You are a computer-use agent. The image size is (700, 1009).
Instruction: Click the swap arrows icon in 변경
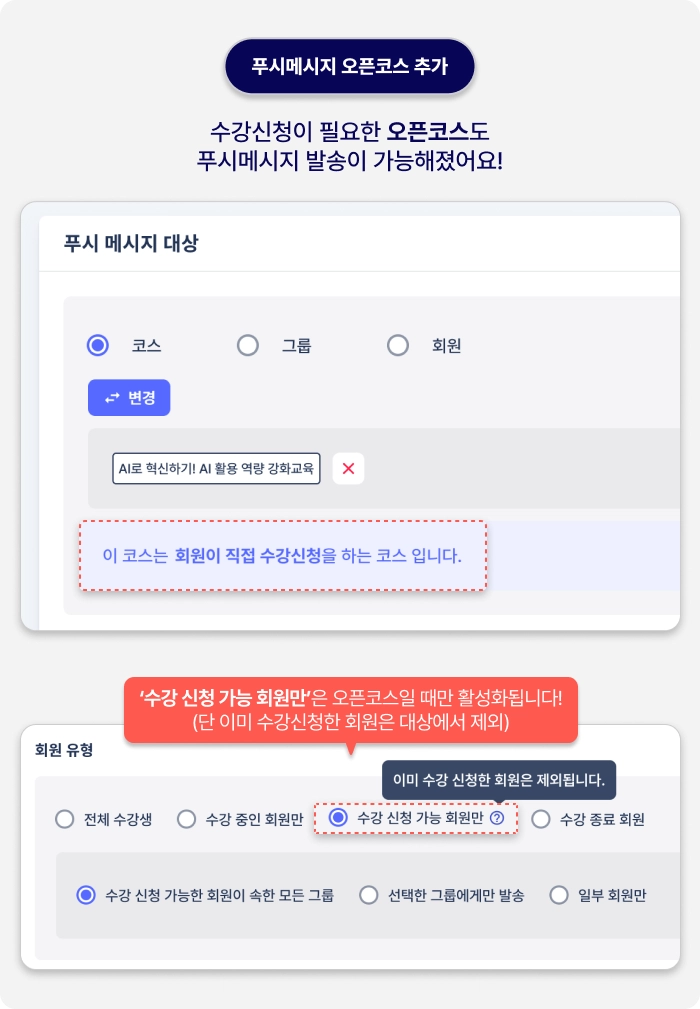click(113, 398)
